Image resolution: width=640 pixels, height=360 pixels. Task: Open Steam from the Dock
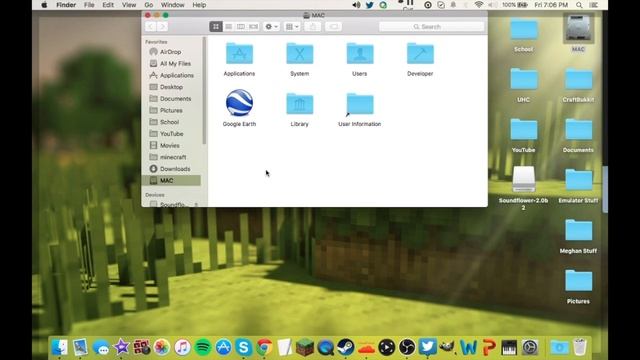click(x=346, y=347)
